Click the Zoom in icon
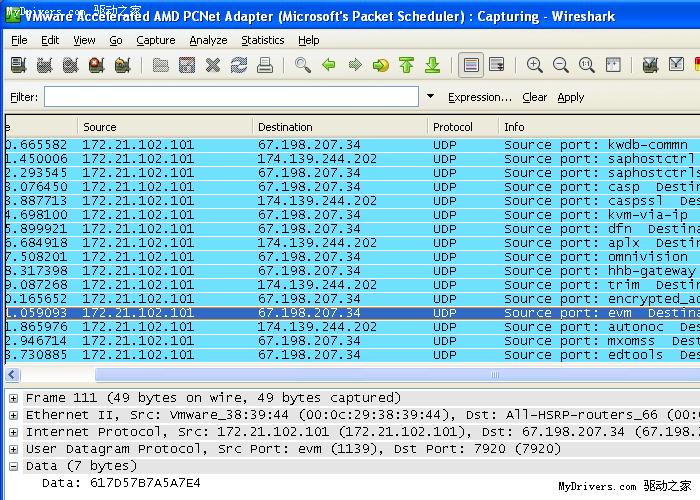The height and width of the screenshot is (500, 700). [535, 66]
